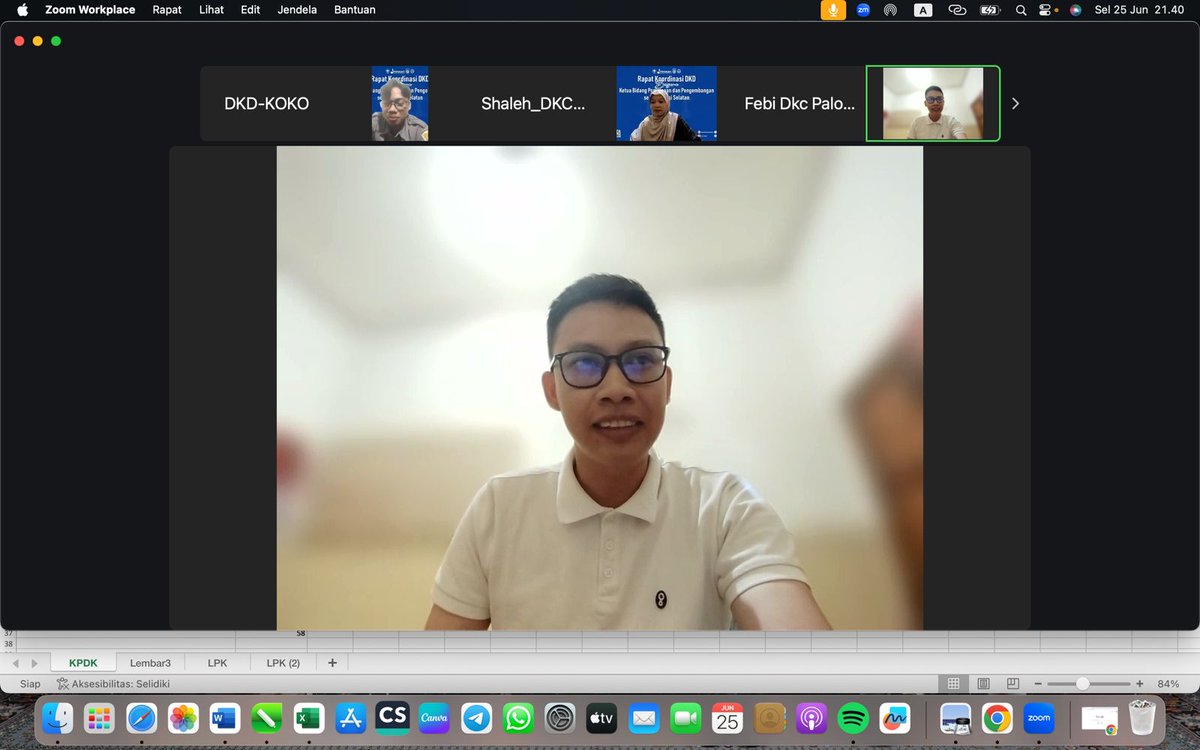Click the Zoom app icon in the Dock
Viewport: 1200px width, 750px height.
coord(1039,718)
